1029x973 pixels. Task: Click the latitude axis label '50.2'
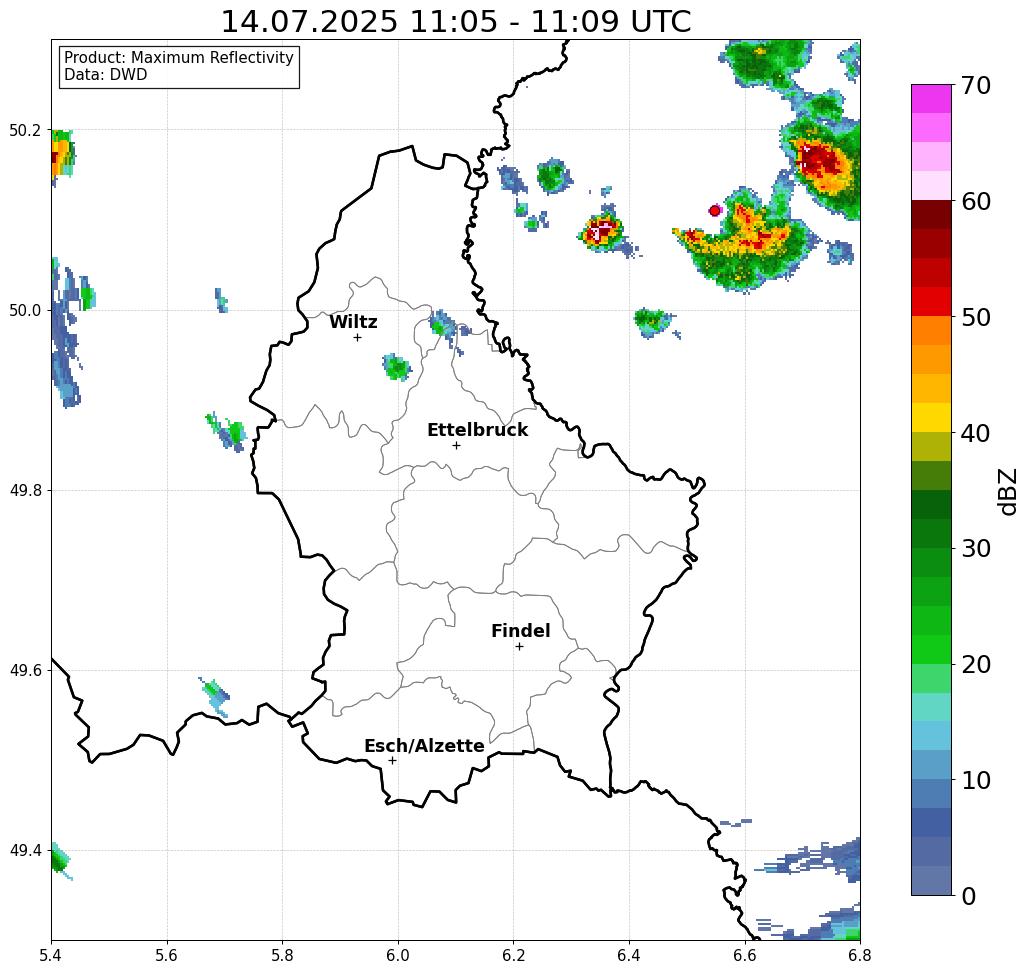click(24, 131)
